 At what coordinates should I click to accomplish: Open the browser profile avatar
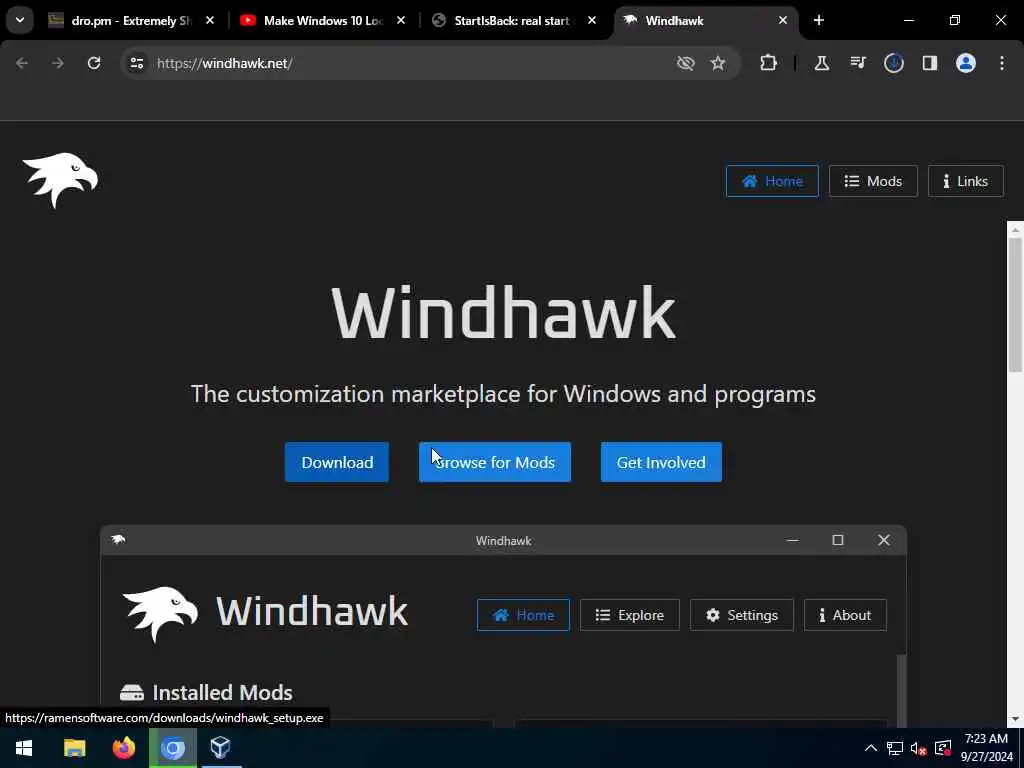pyautogui.click(x=966, y=63)
